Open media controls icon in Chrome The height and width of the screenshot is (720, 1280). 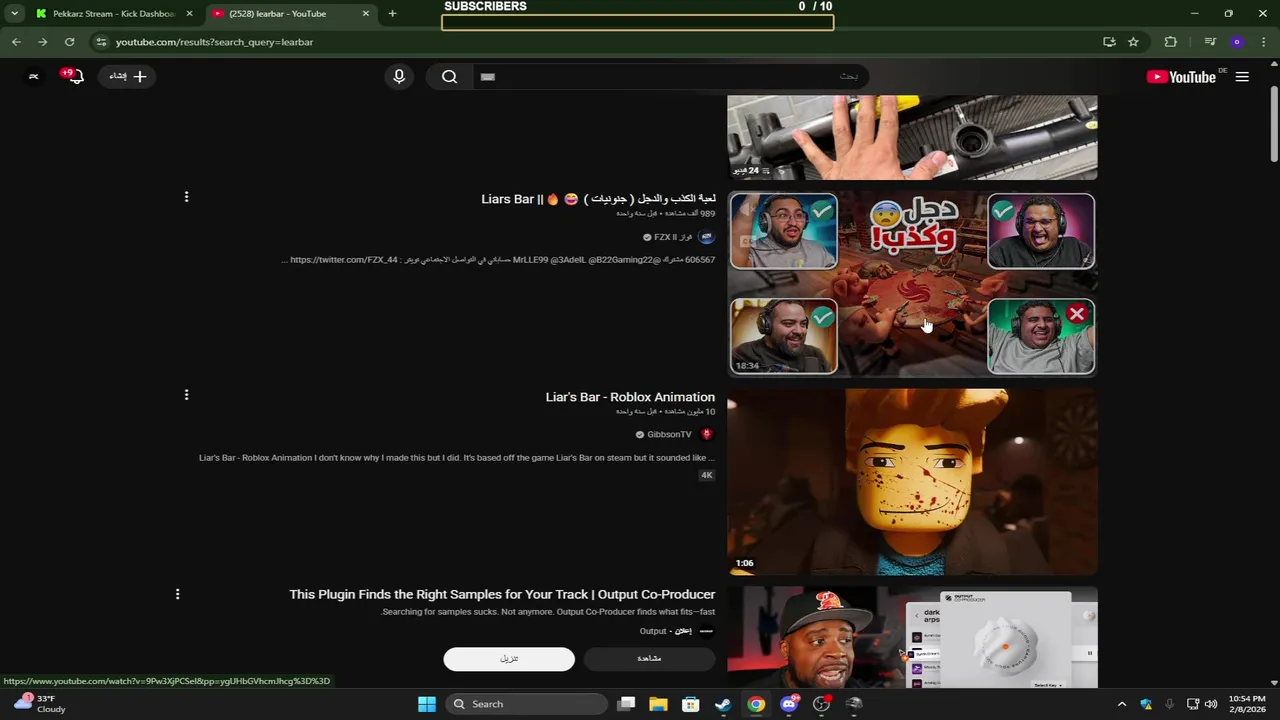[1210, 42]
